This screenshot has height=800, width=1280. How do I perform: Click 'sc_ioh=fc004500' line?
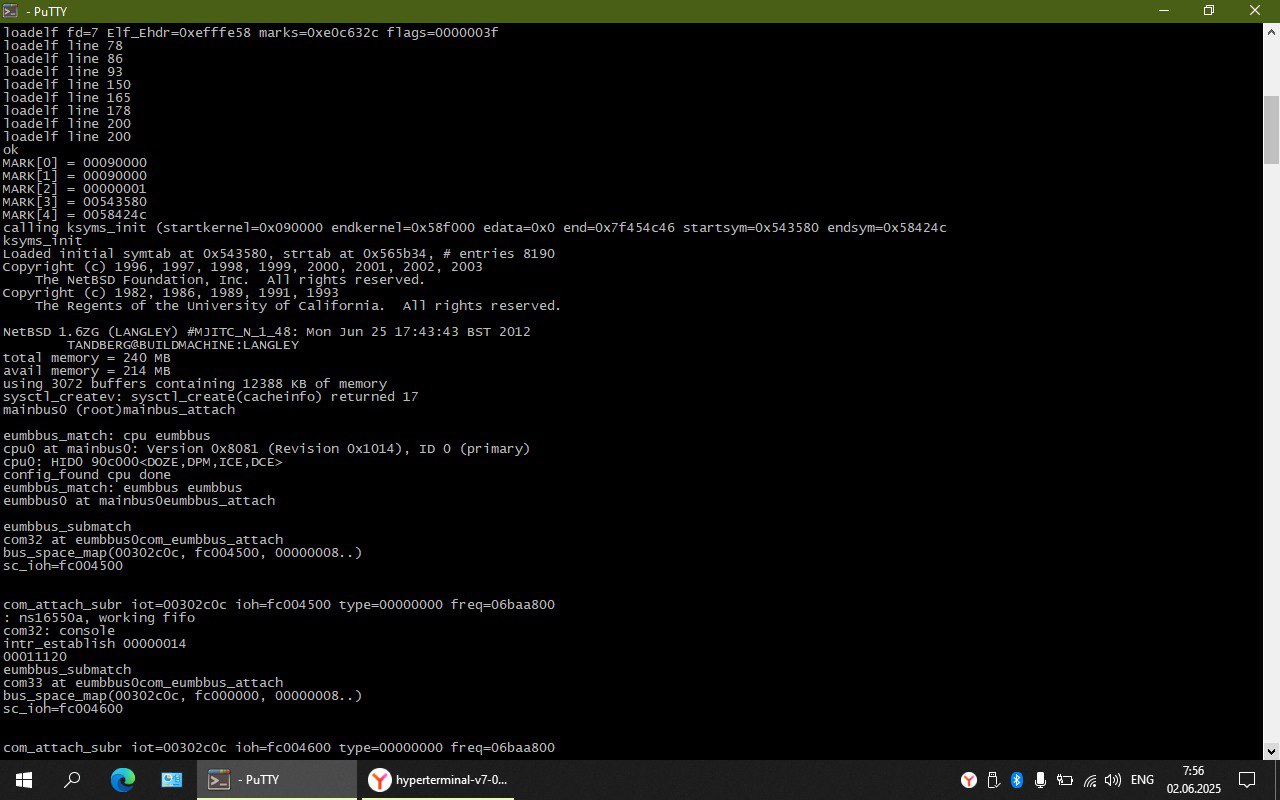[x=63, y=566]
